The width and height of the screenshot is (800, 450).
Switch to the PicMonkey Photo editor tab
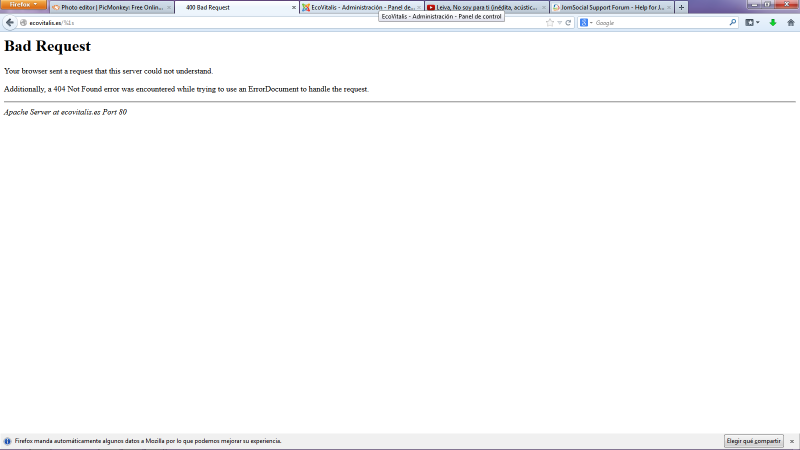click(x=111, y=7)
